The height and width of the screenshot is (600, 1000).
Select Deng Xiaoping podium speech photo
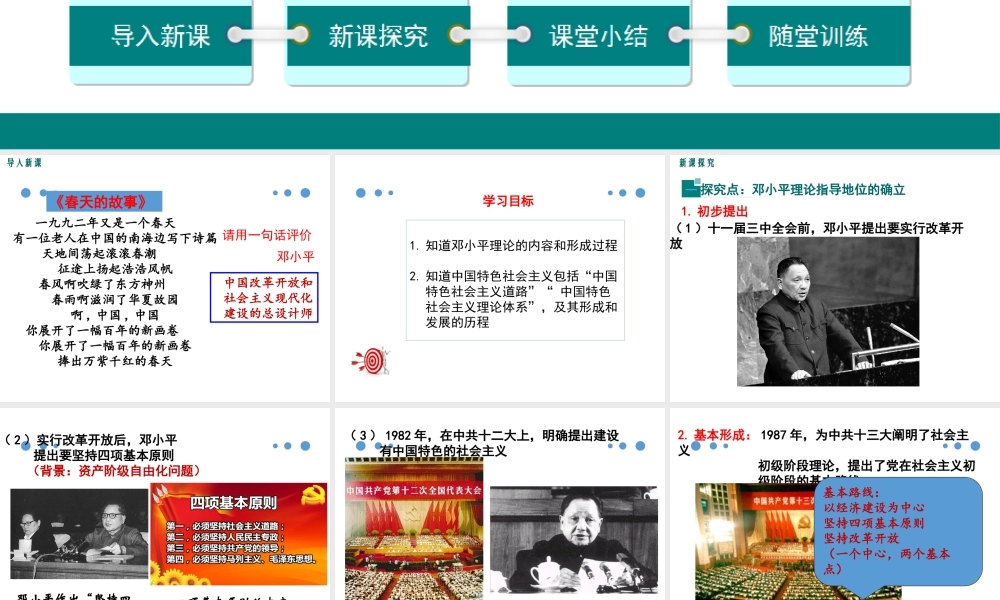[x=827, y=311]
